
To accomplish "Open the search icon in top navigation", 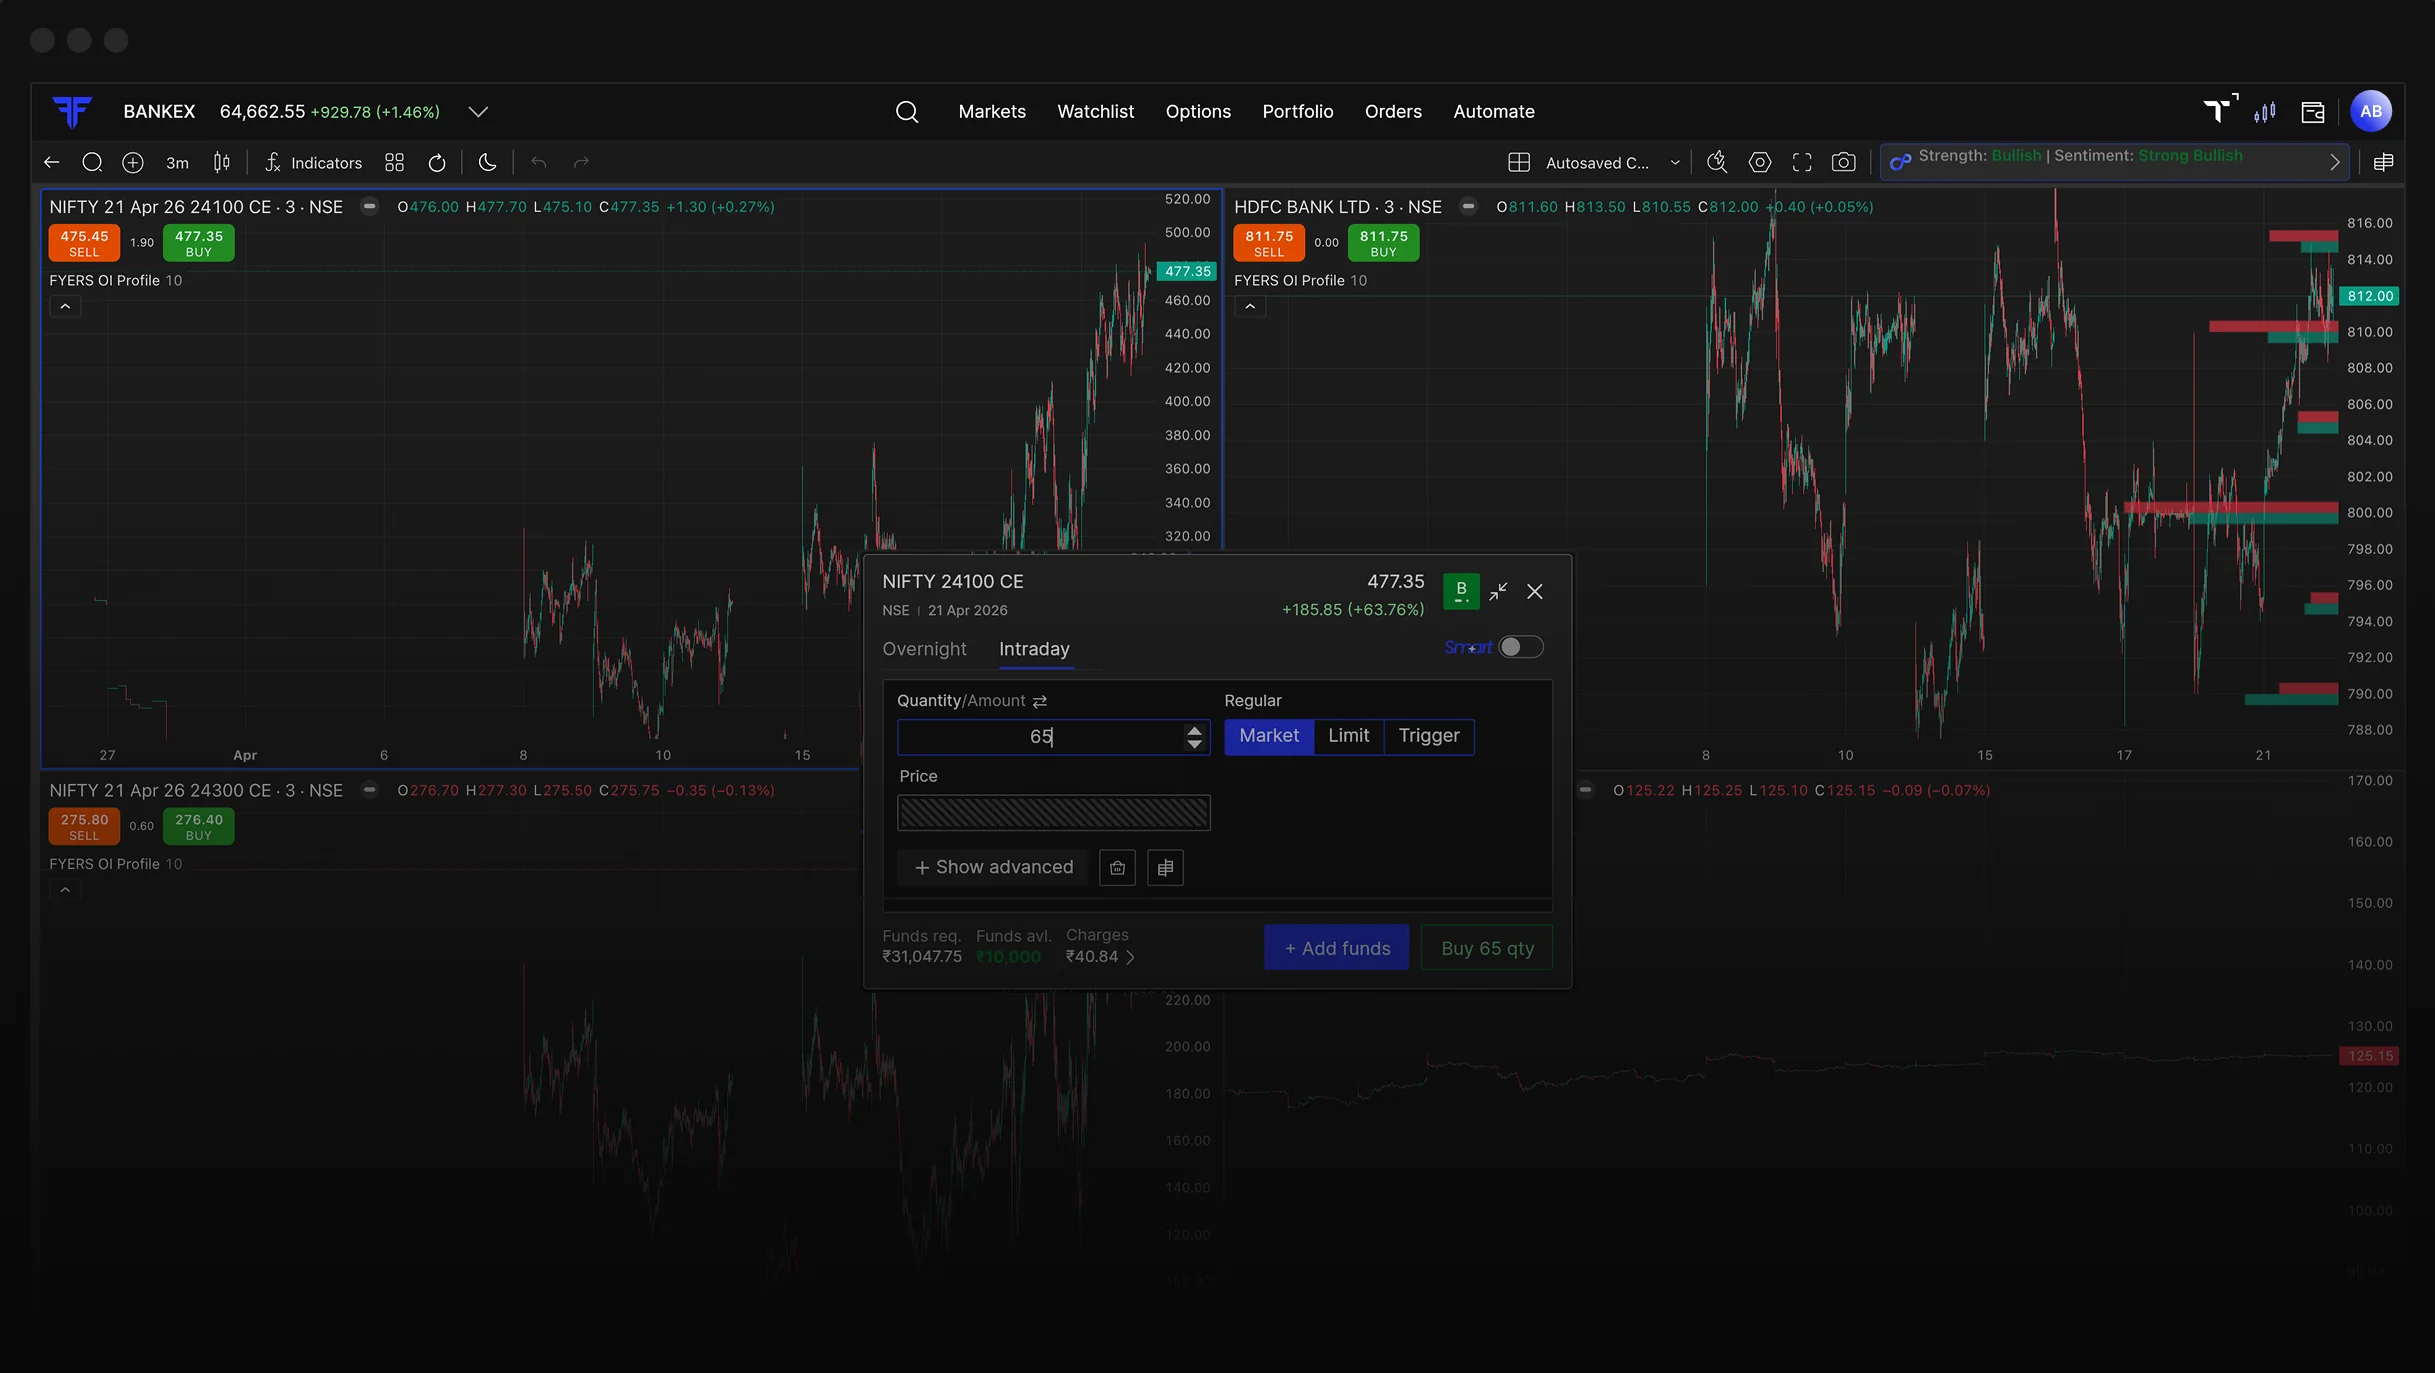I will pyautogui.click(x=906, y=111).
